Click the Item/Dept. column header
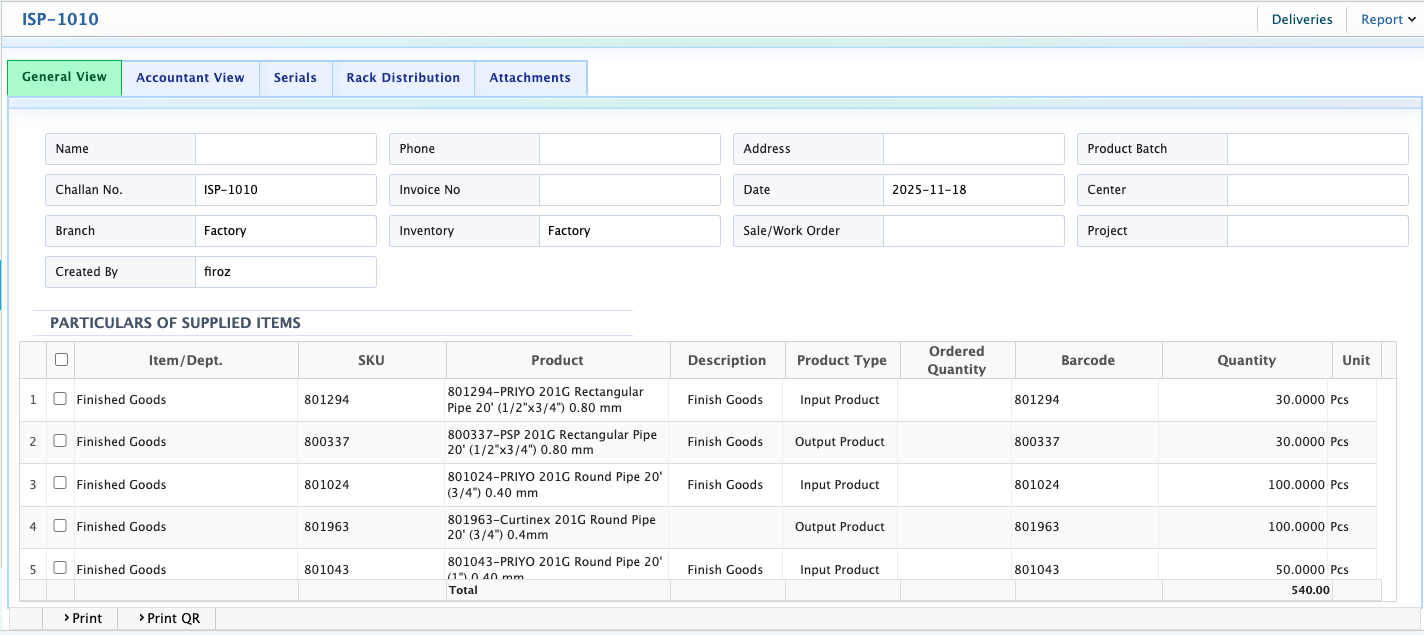This screenshot has height=635, width=1424. [186, 360]
